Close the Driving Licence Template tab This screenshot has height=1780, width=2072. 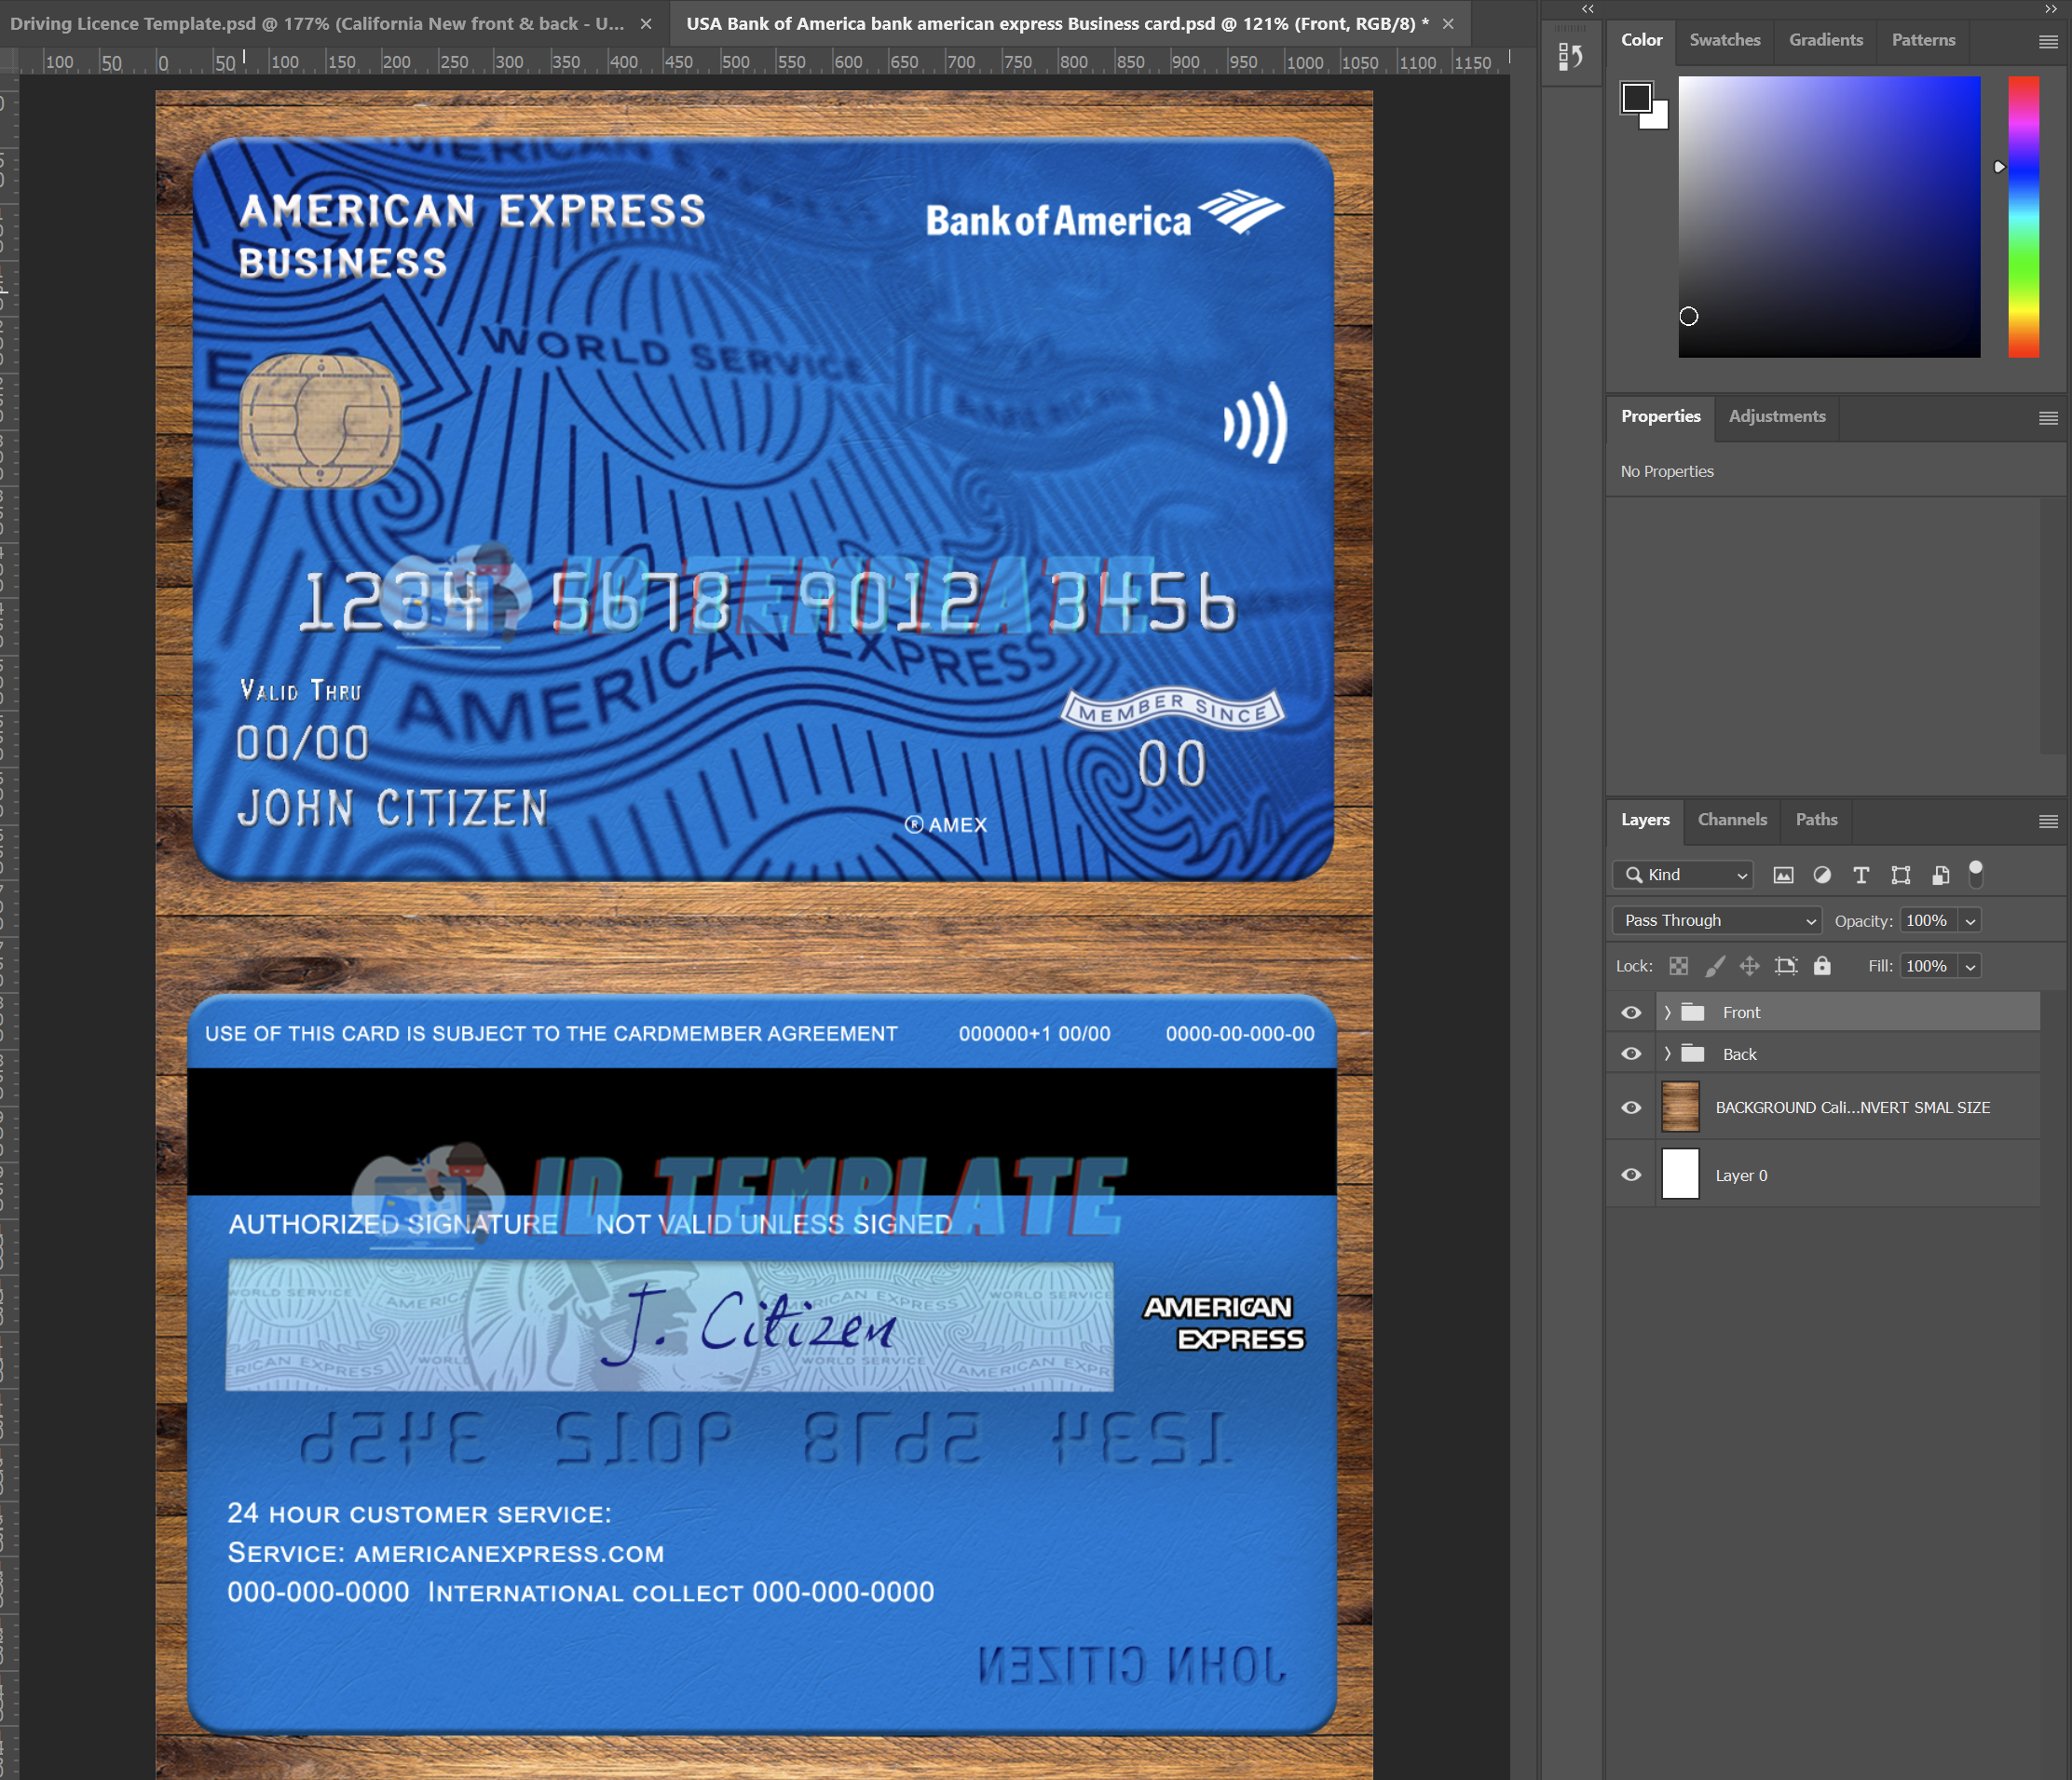tap(646, 23)
